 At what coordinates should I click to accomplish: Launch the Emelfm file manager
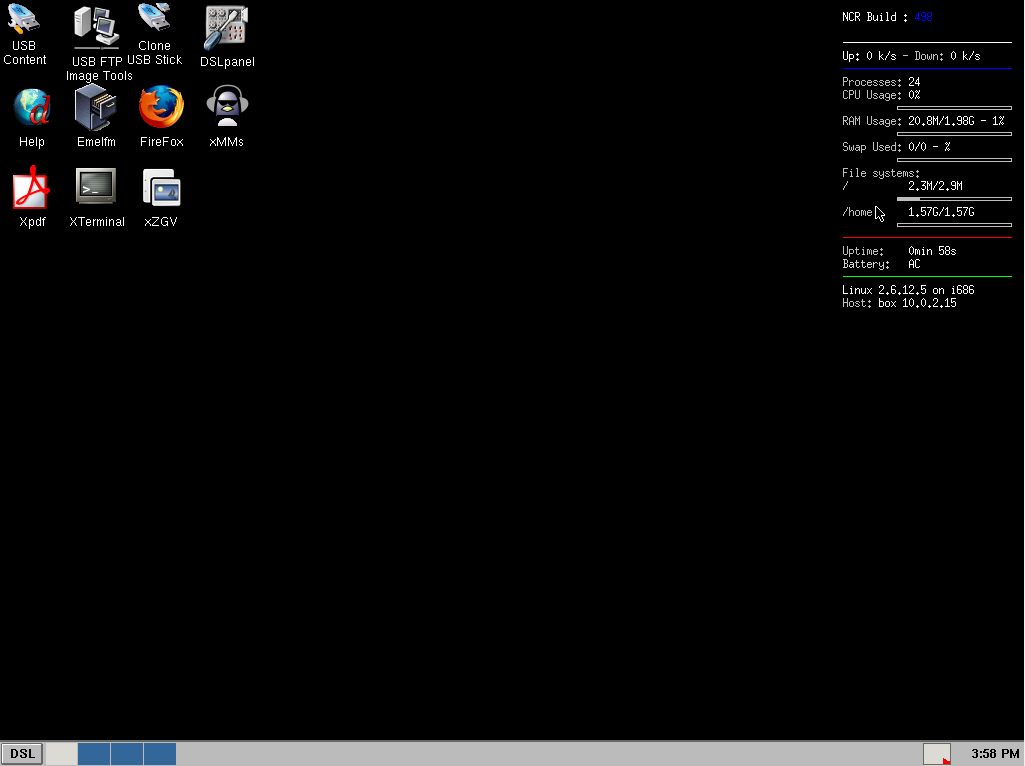pyautogui.click(x=96, y=105)
